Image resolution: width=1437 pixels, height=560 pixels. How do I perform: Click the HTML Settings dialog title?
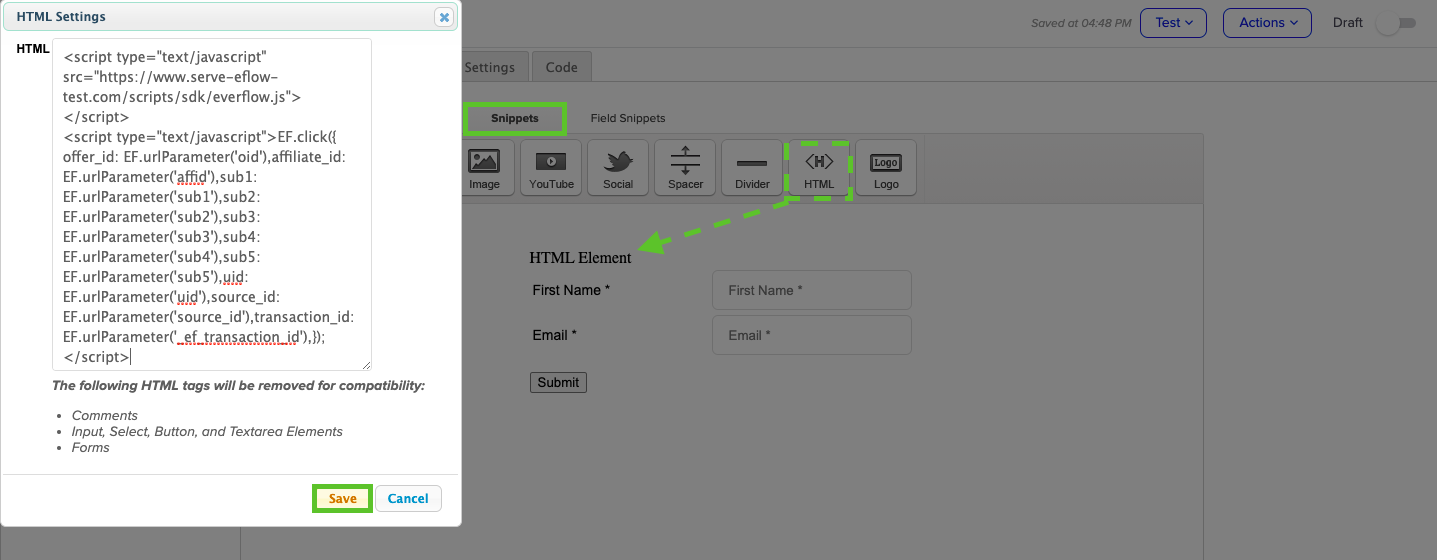(61, 17)
